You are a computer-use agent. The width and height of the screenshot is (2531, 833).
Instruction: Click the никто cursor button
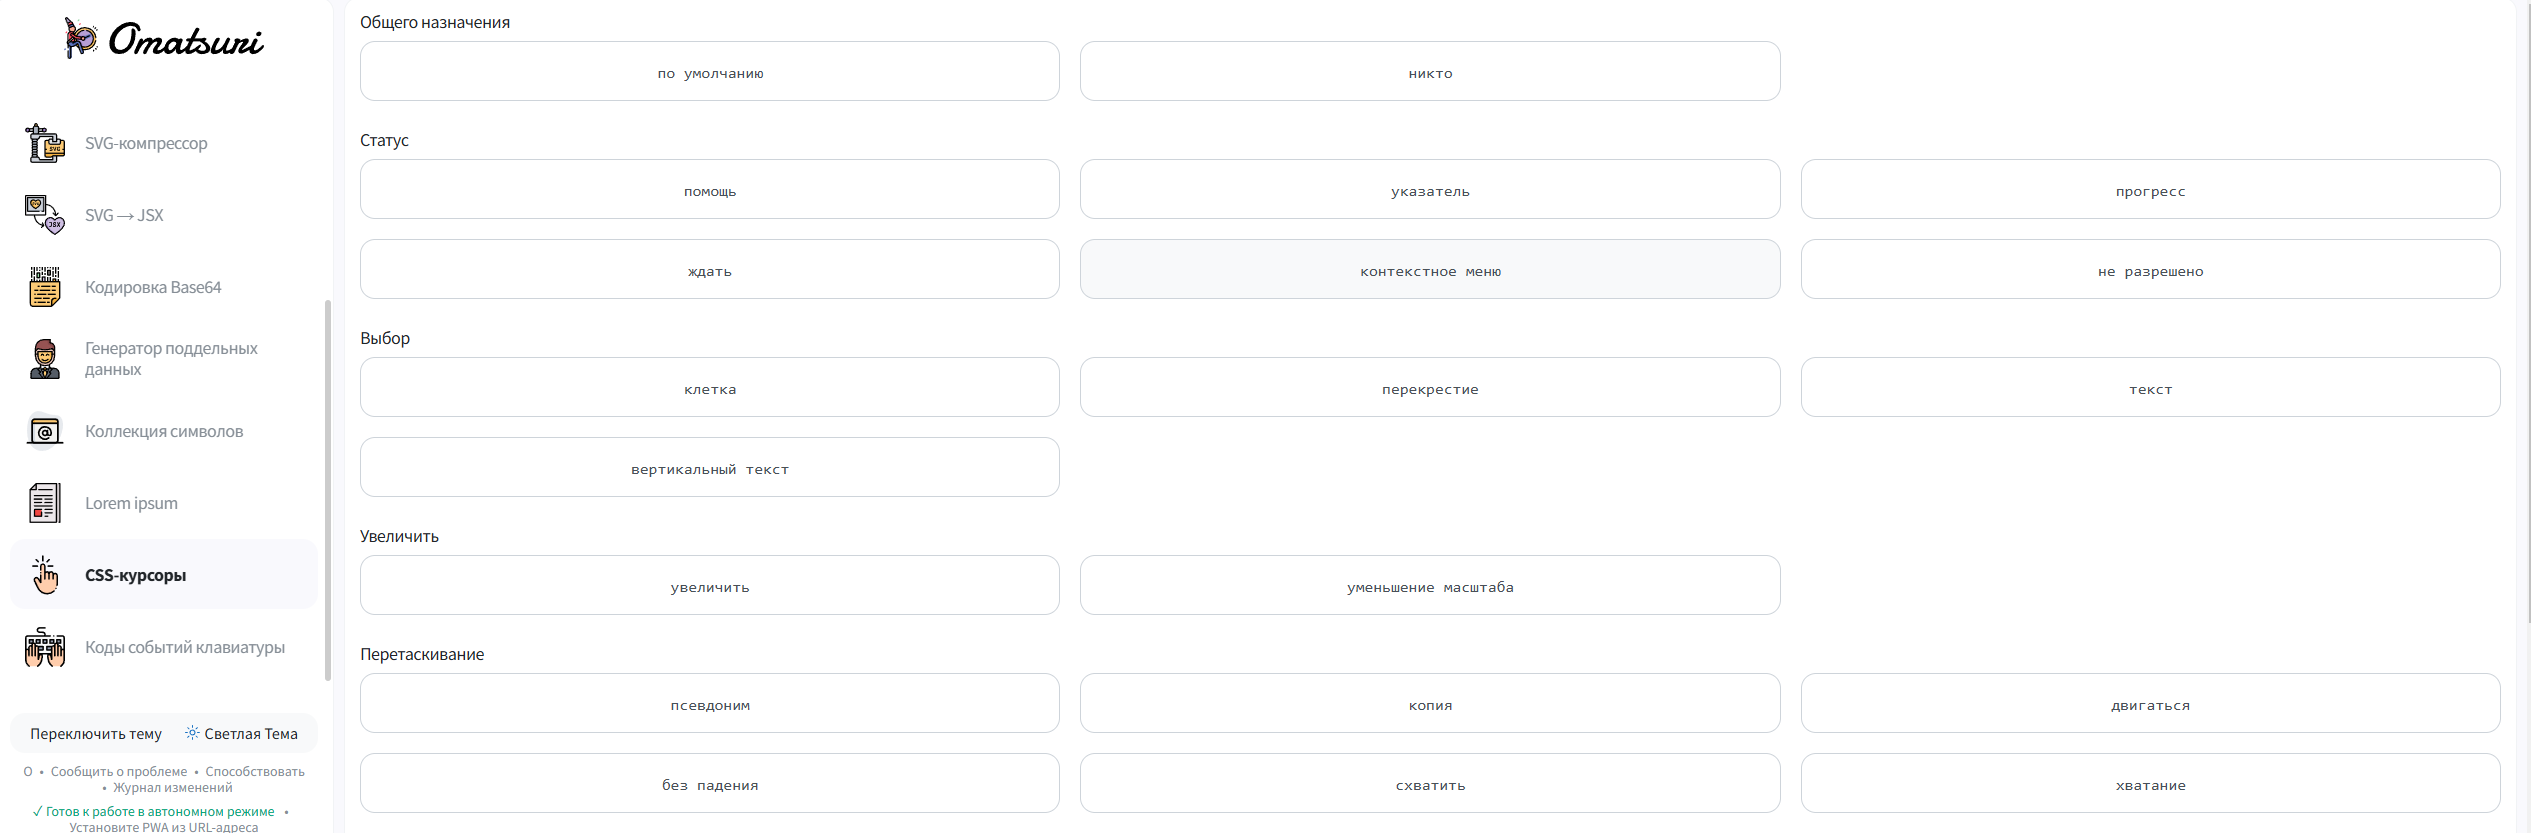click(x=1430, y=71)
